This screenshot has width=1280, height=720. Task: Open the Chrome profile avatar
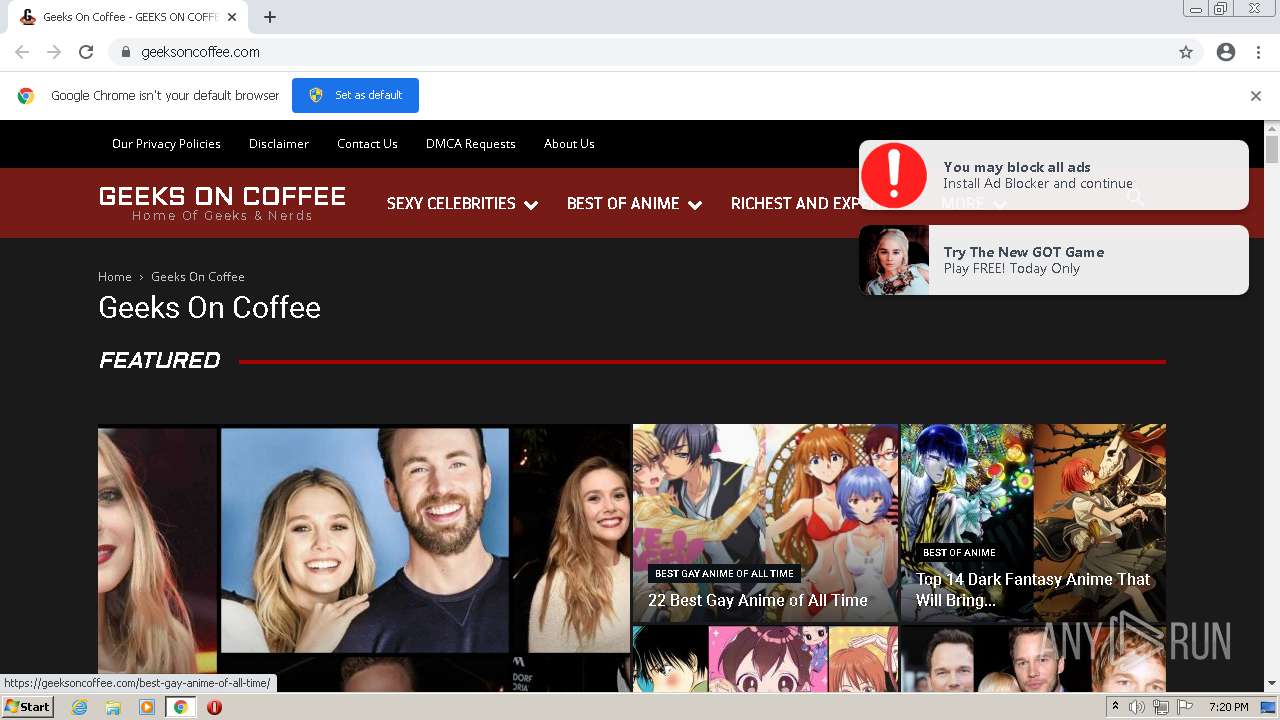[1226, 52]
